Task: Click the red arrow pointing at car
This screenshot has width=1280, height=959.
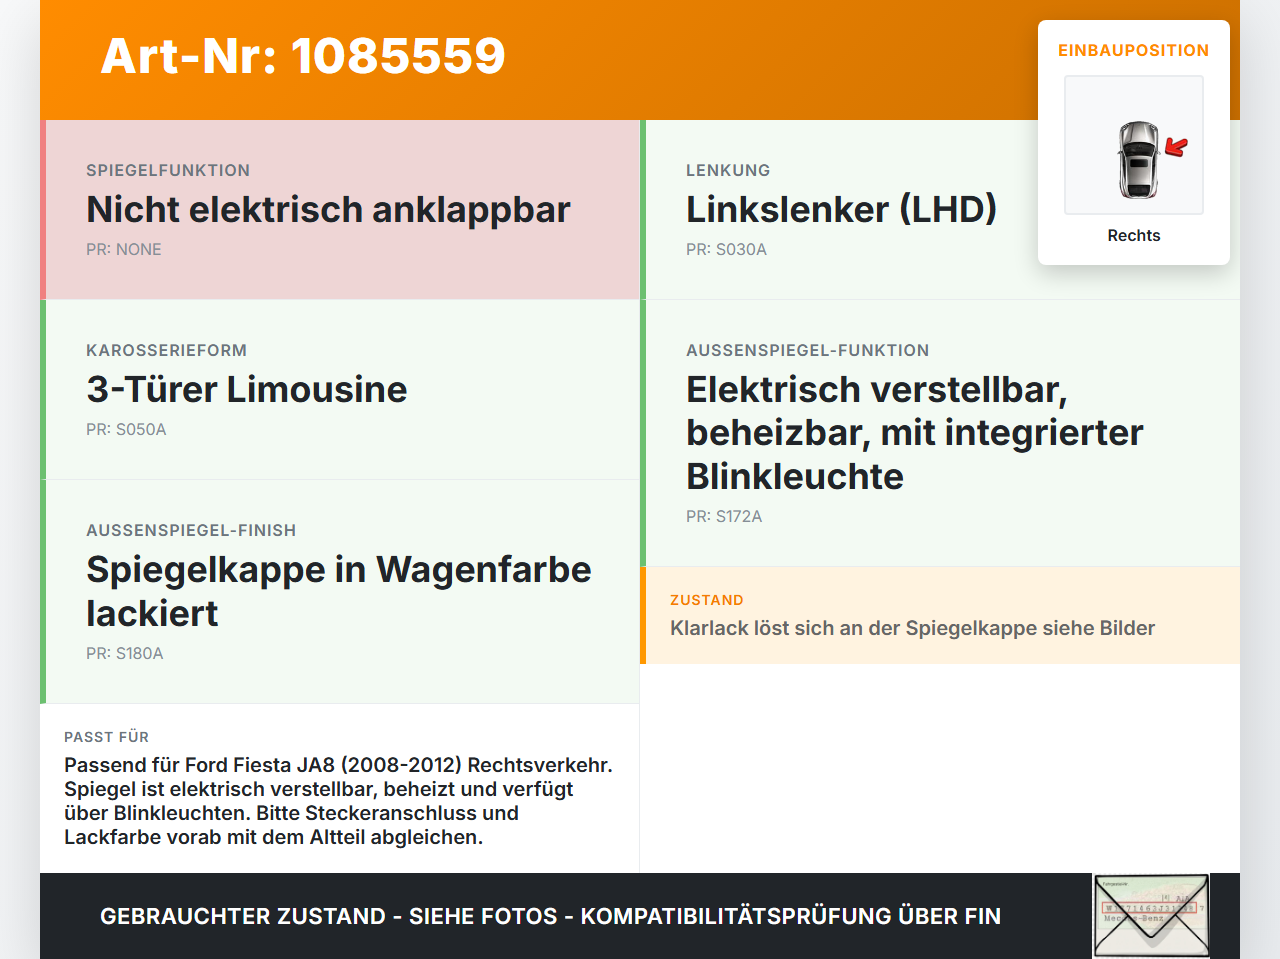Action: coord(1177,147)
